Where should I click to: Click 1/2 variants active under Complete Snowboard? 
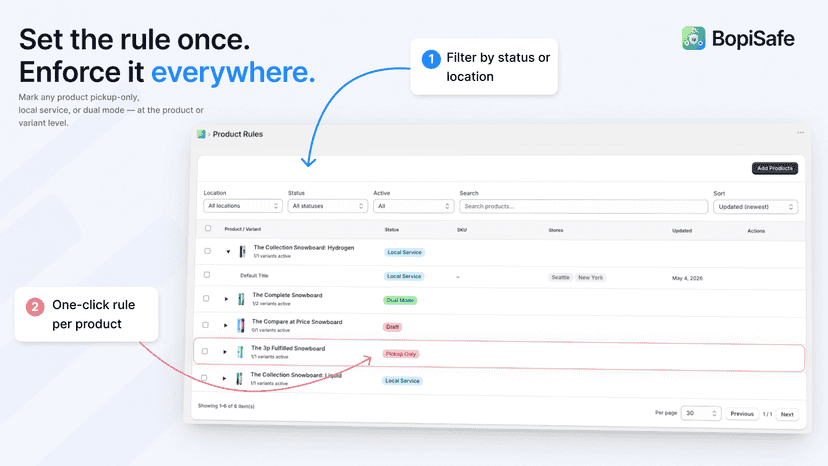click(x=271, y=304)
